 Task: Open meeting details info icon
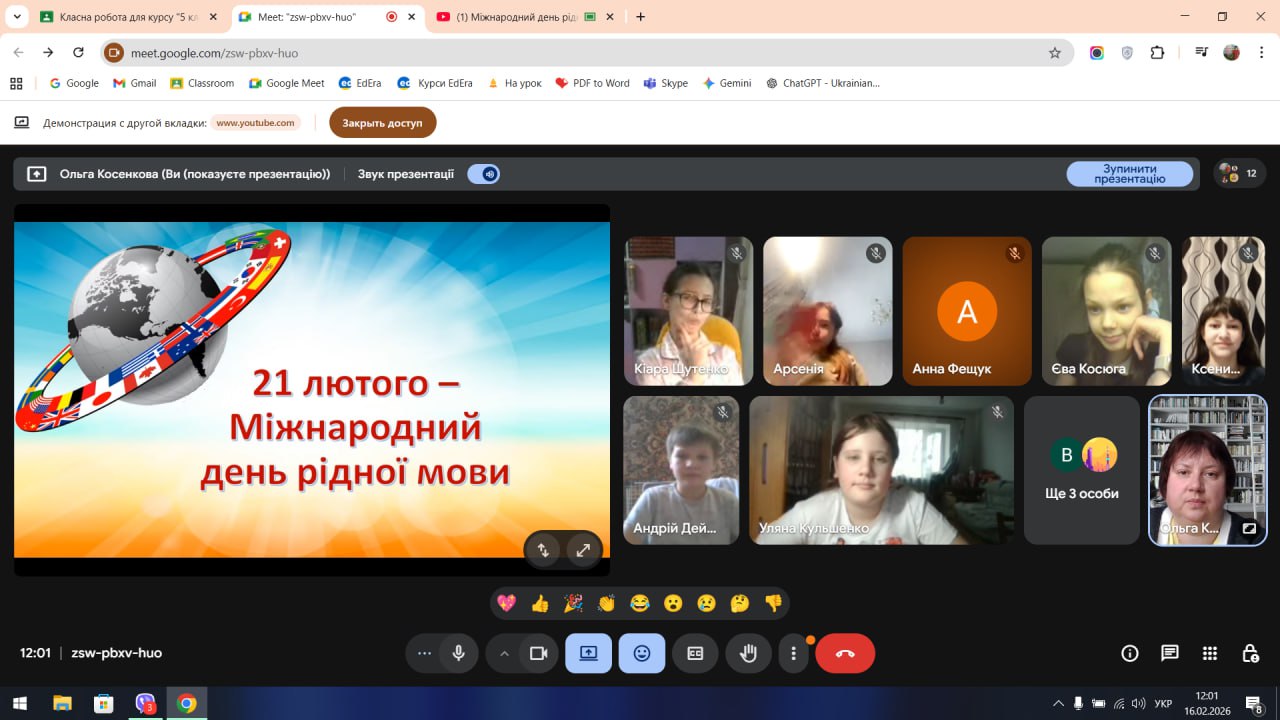1129,653
